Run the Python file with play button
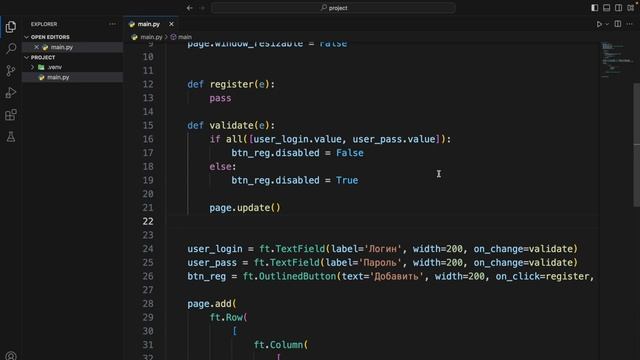The image size is (640, 360). (x=599, y=24)
